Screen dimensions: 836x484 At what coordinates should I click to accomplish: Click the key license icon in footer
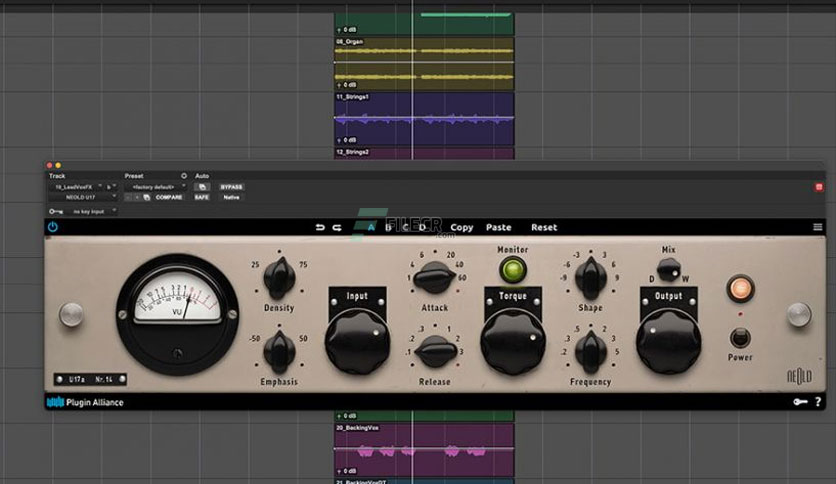(x=800, y=402)
